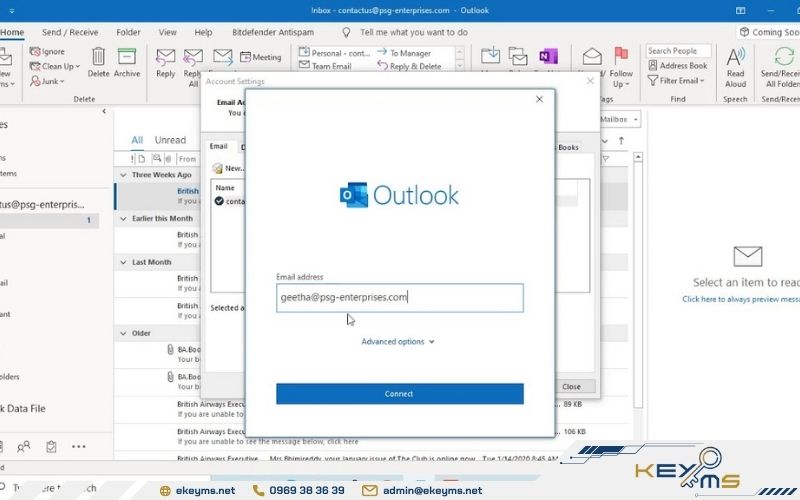Select the To Manager quick step
Screen dimensions: 800x500
[406, 53]
